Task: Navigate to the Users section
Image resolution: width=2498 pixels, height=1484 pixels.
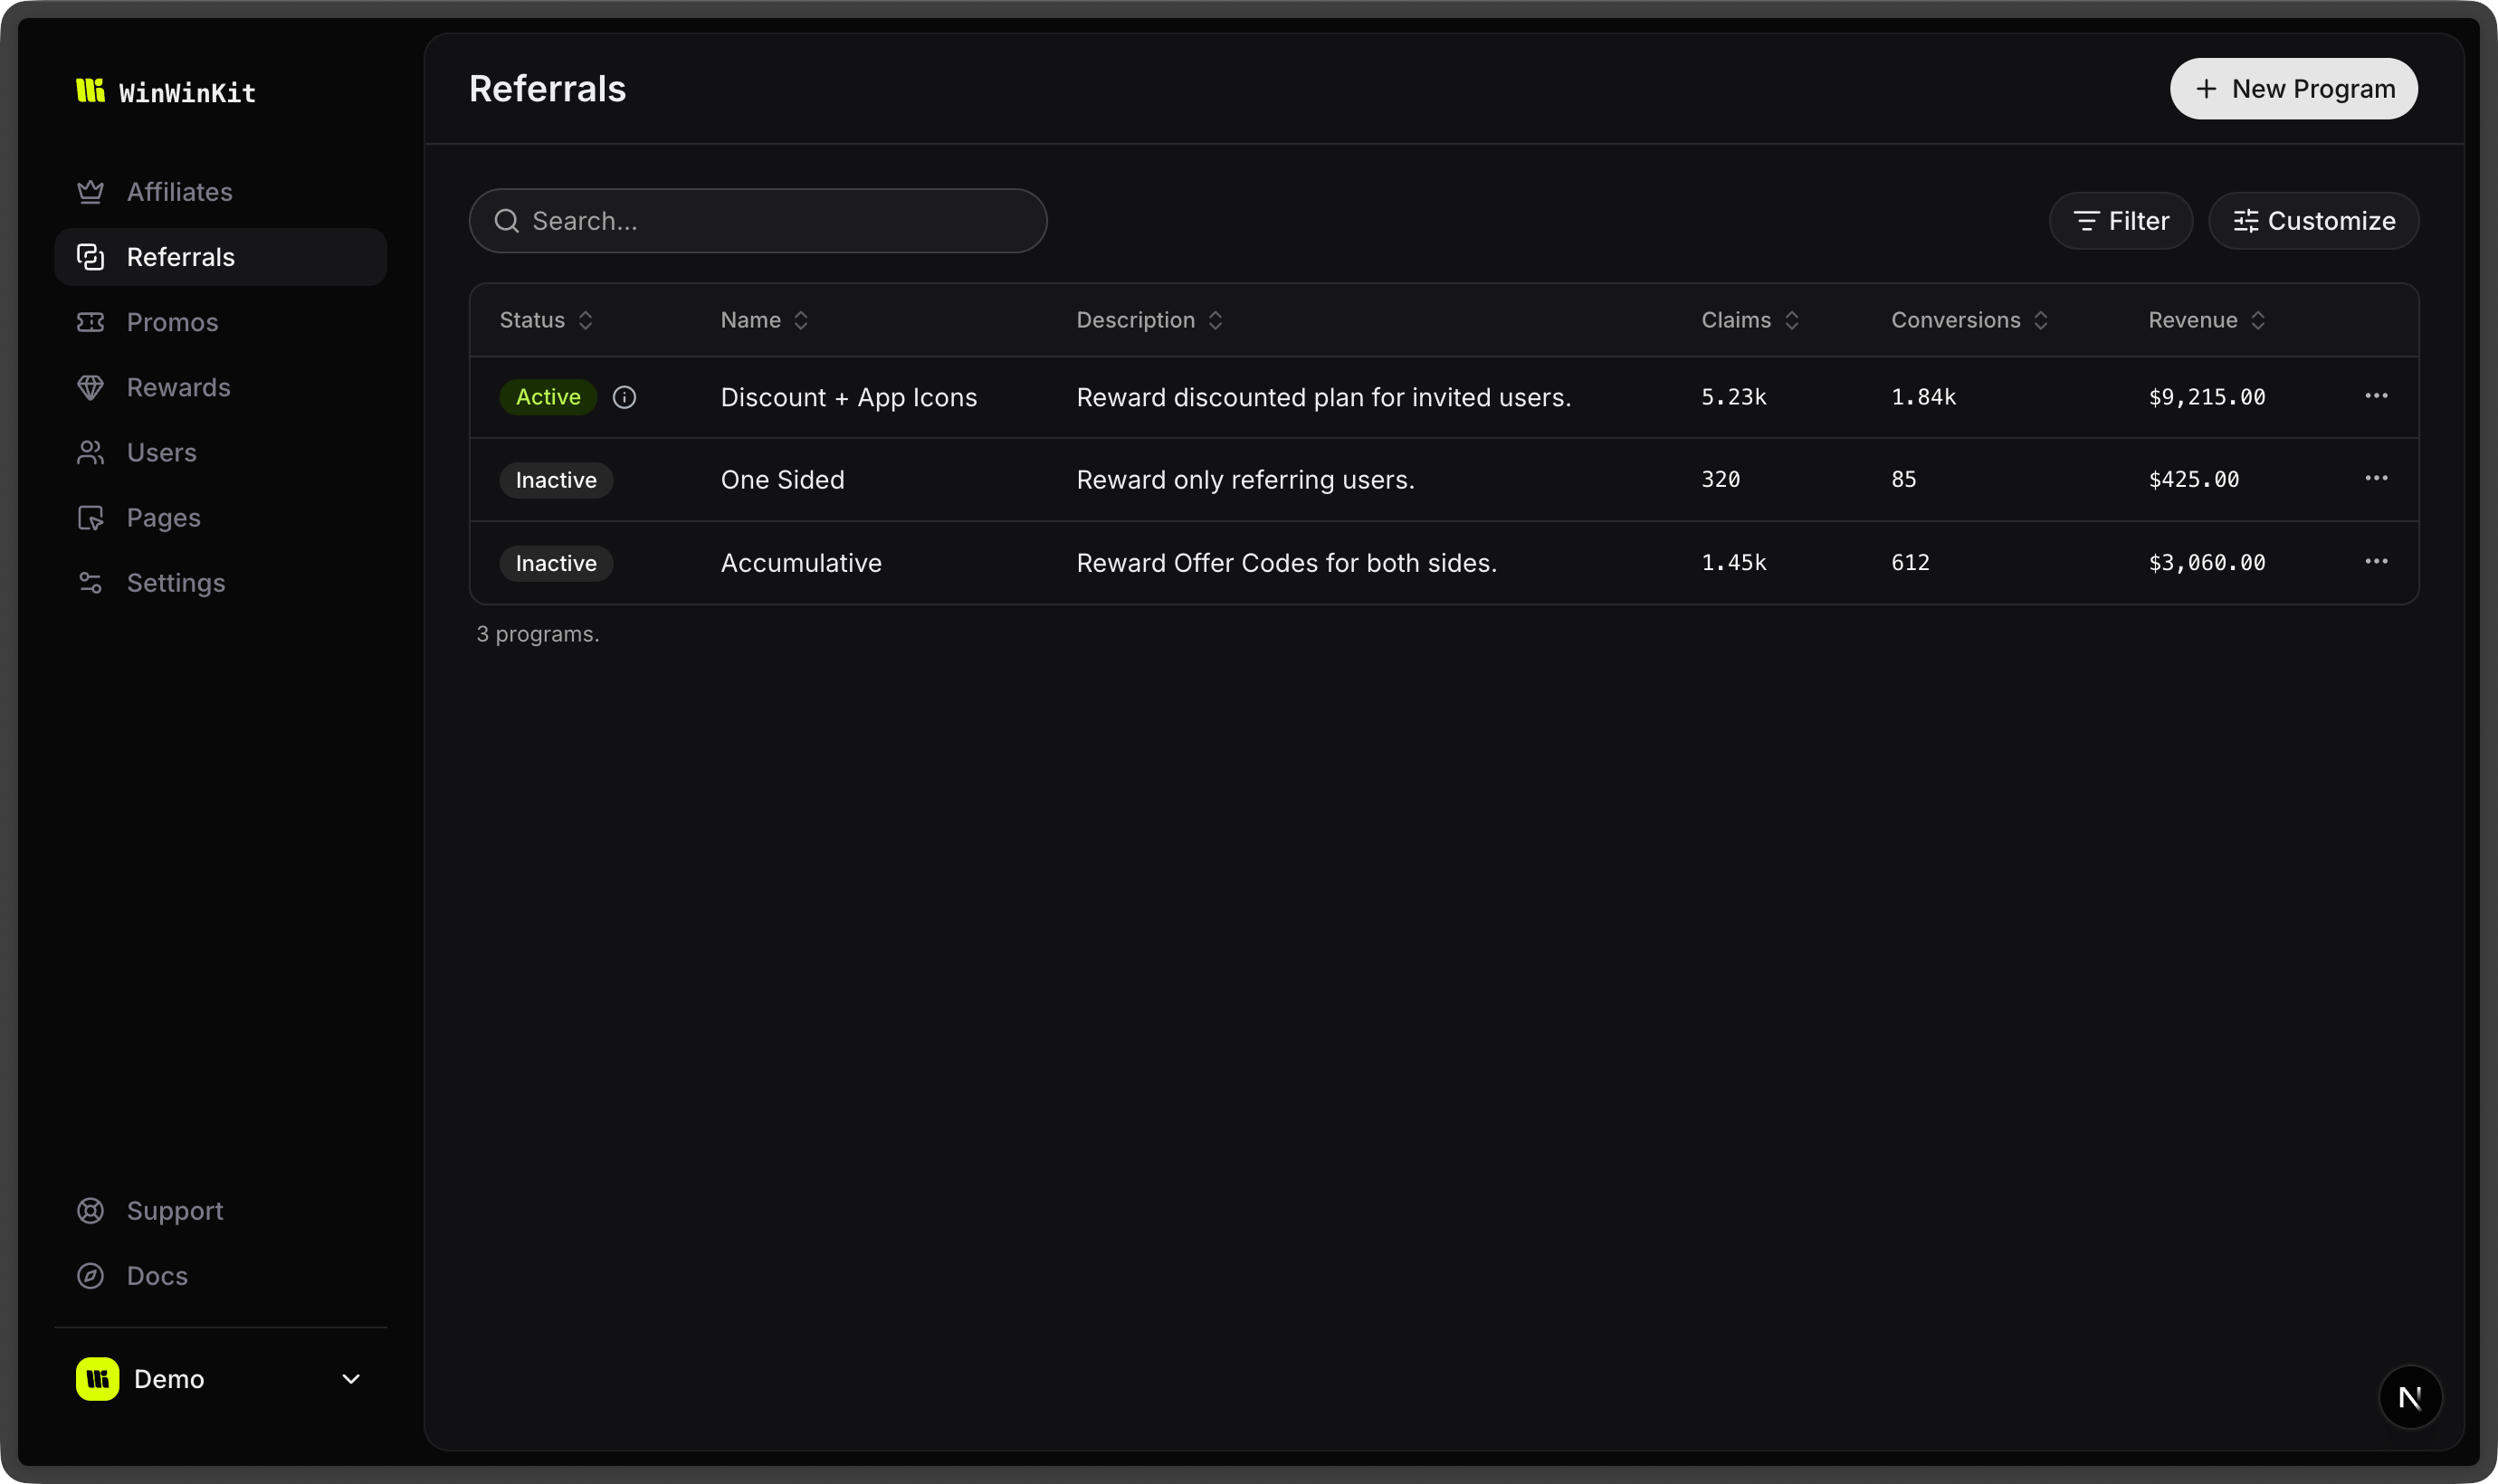Action: (x=220, y=452)
